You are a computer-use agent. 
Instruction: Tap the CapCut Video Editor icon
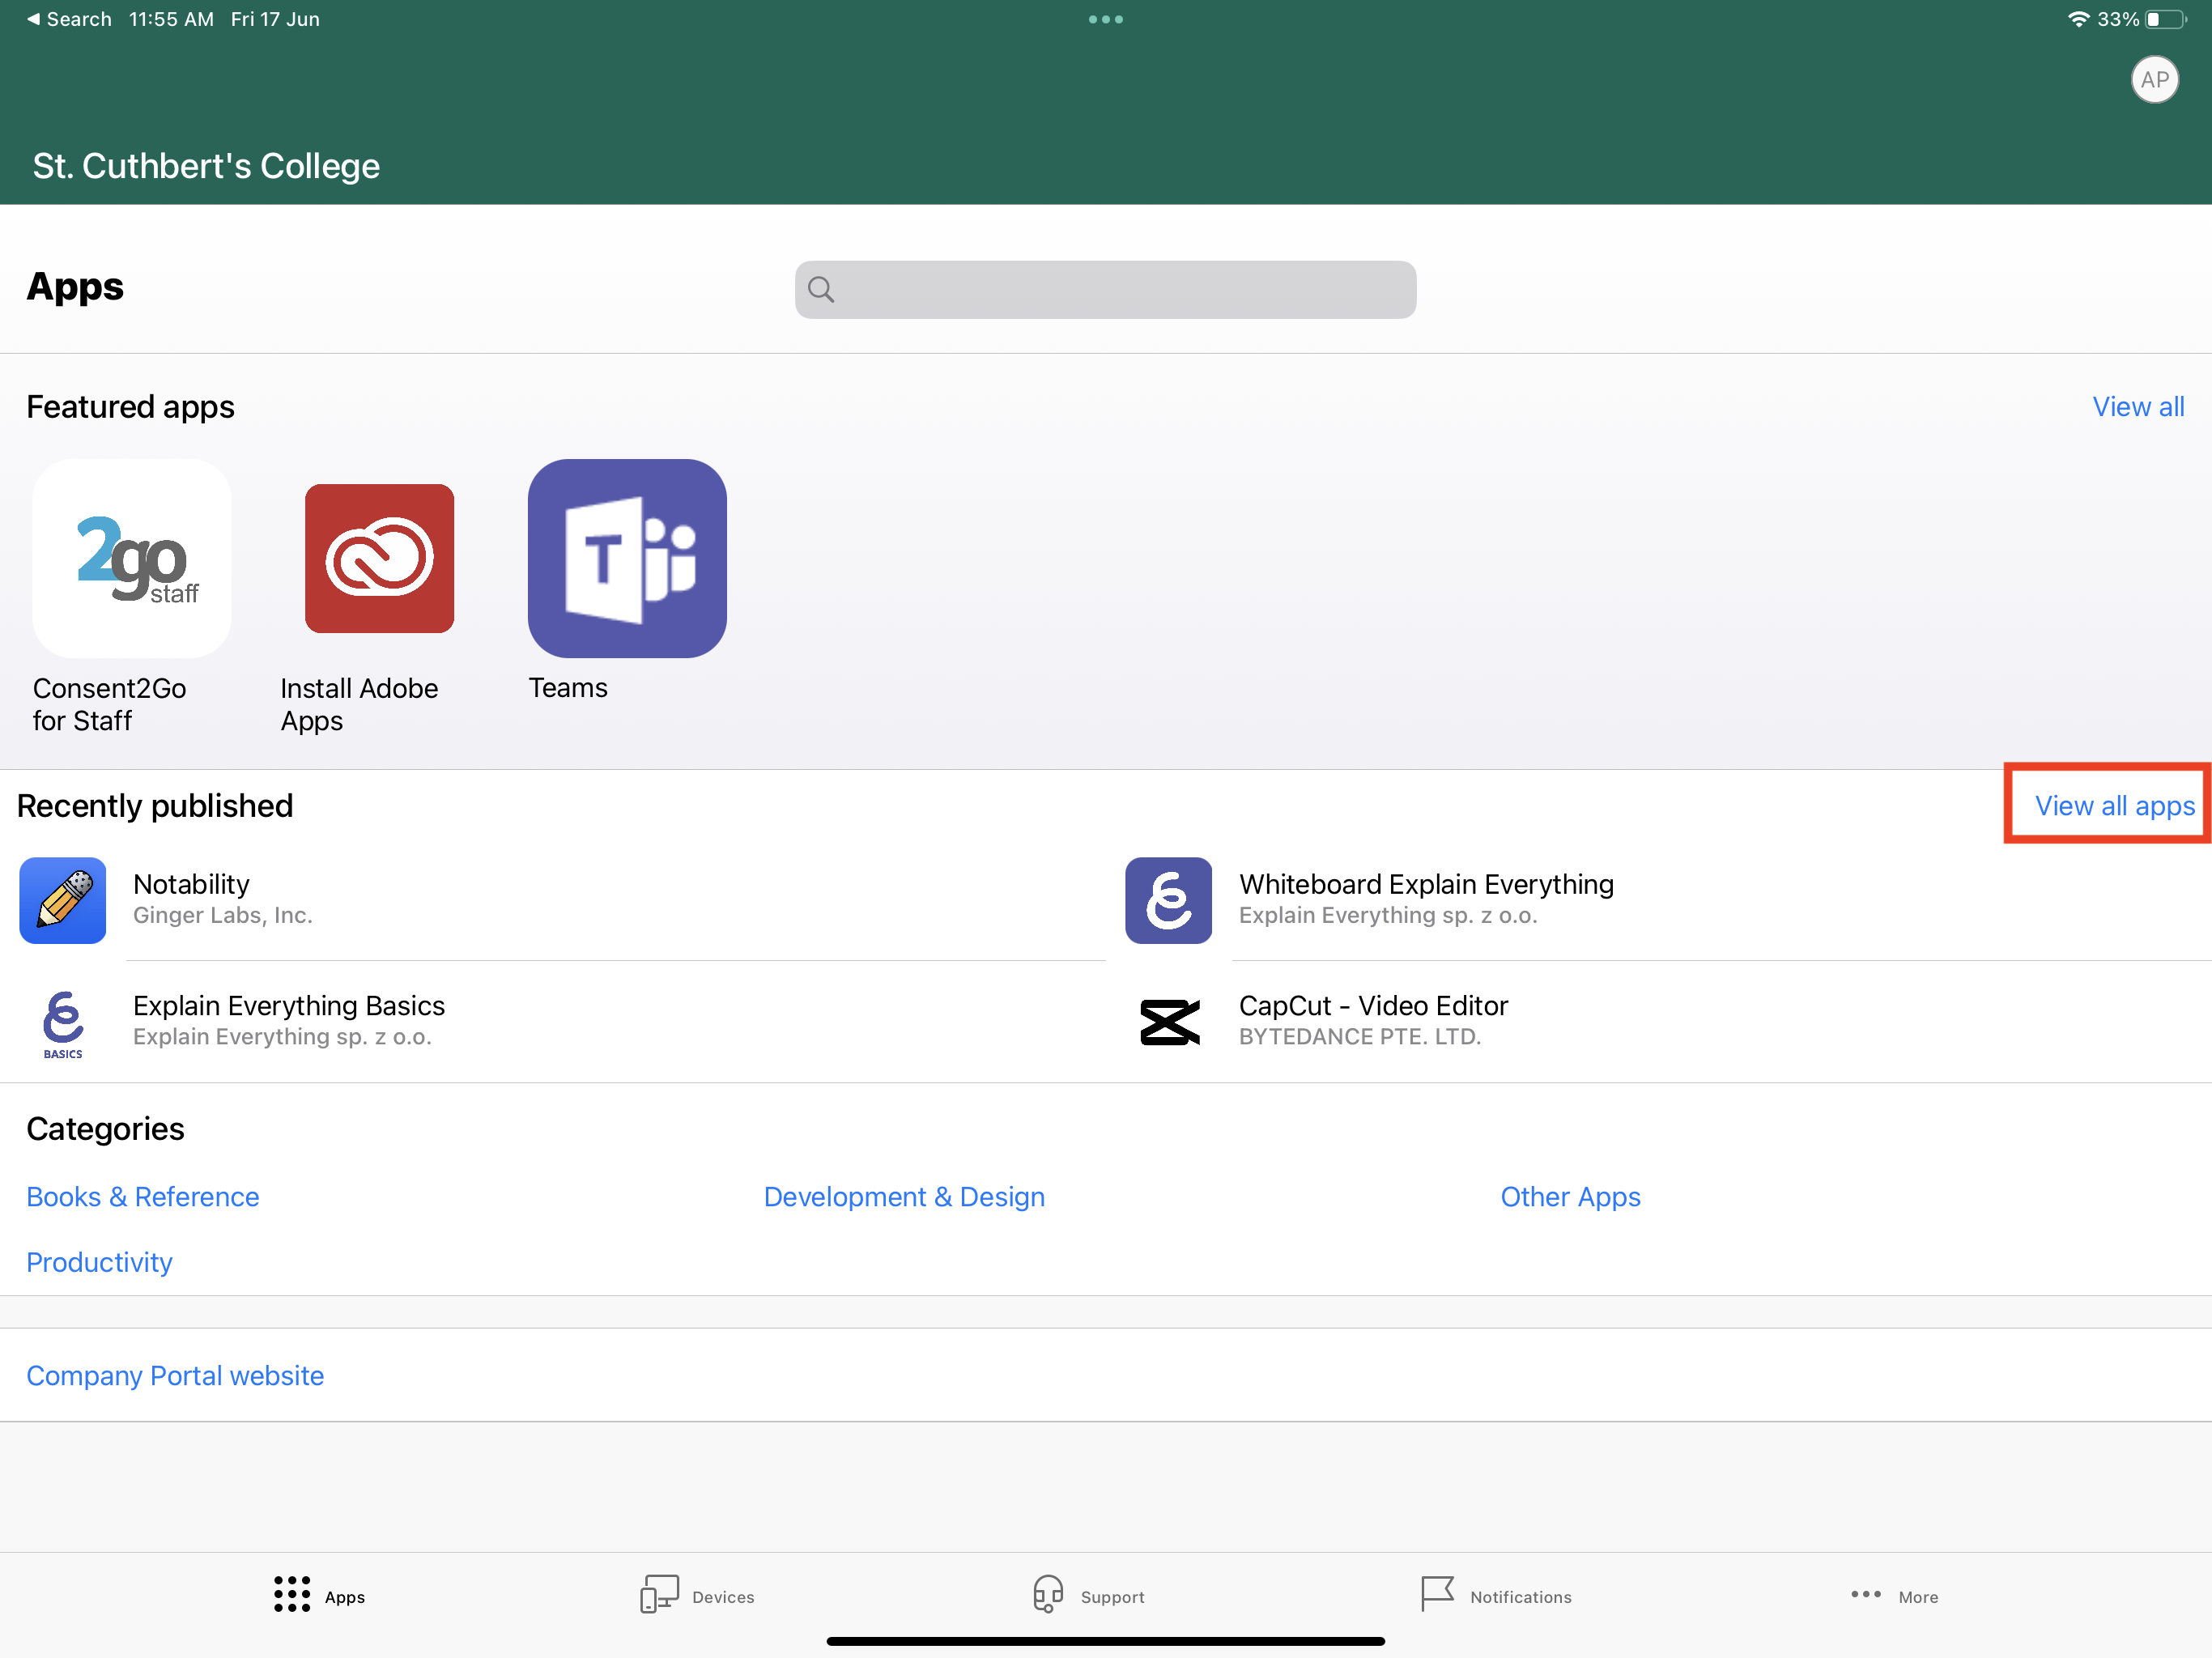(x=1169, y=1022)
